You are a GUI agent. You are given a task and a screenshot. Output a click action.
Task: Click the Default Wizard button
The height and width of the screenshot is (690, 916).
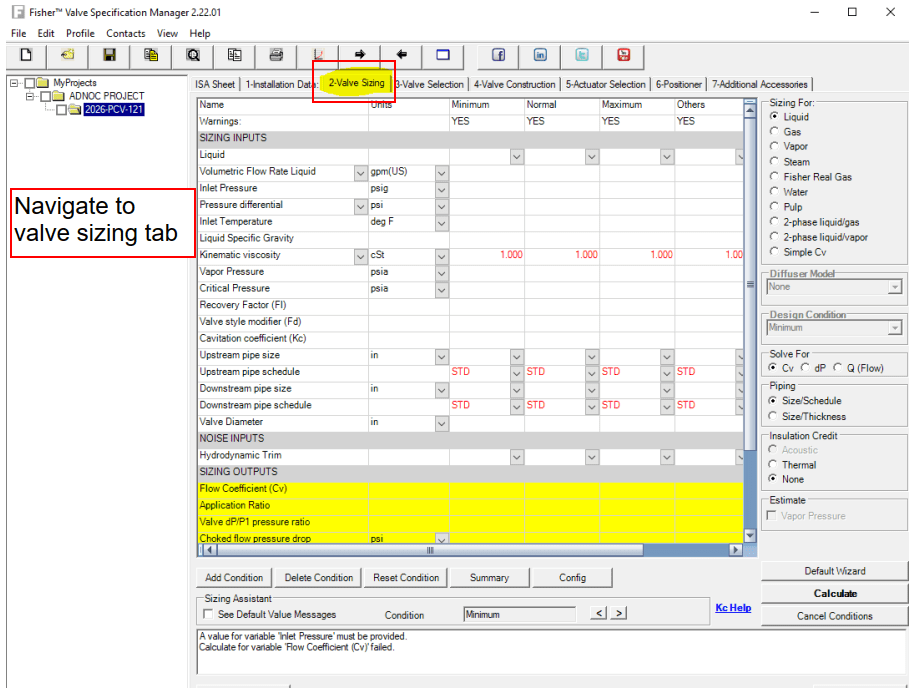[835, 571]
